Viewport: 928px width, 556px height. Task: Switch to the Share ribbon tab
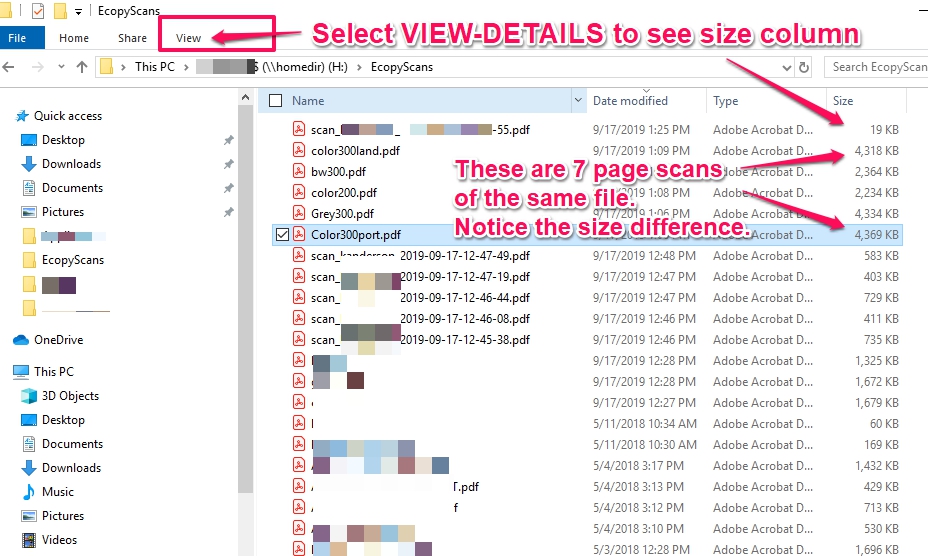[x=132, y=38]
